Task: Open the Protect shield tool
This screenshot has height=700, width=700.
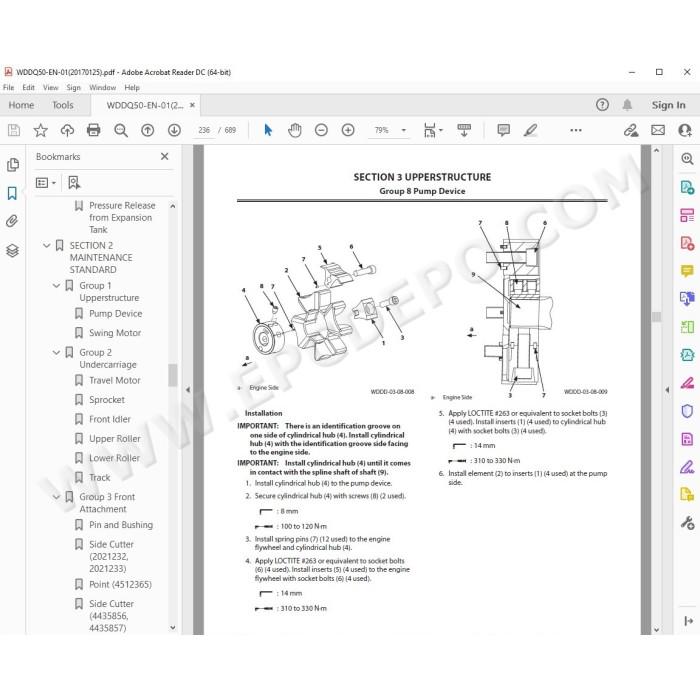Action: [687, 411]
